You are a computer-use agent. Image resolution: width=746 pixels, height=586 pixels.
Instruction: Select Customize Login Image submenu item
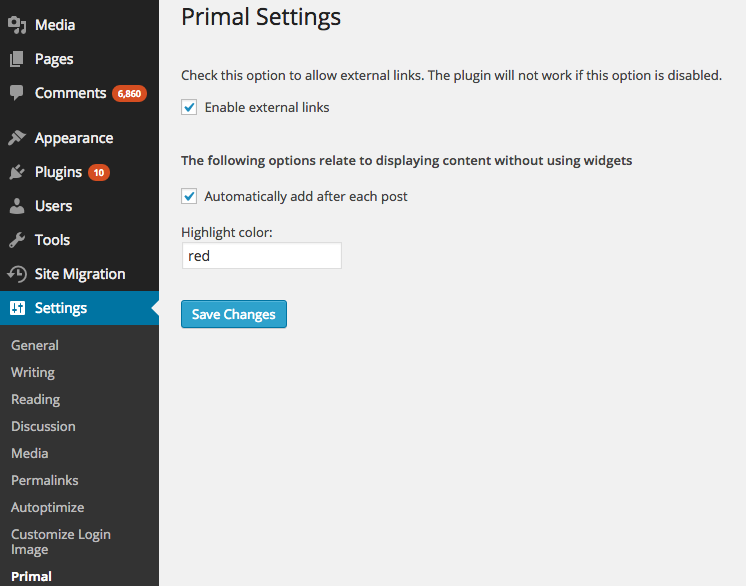(x=61, y=541)
